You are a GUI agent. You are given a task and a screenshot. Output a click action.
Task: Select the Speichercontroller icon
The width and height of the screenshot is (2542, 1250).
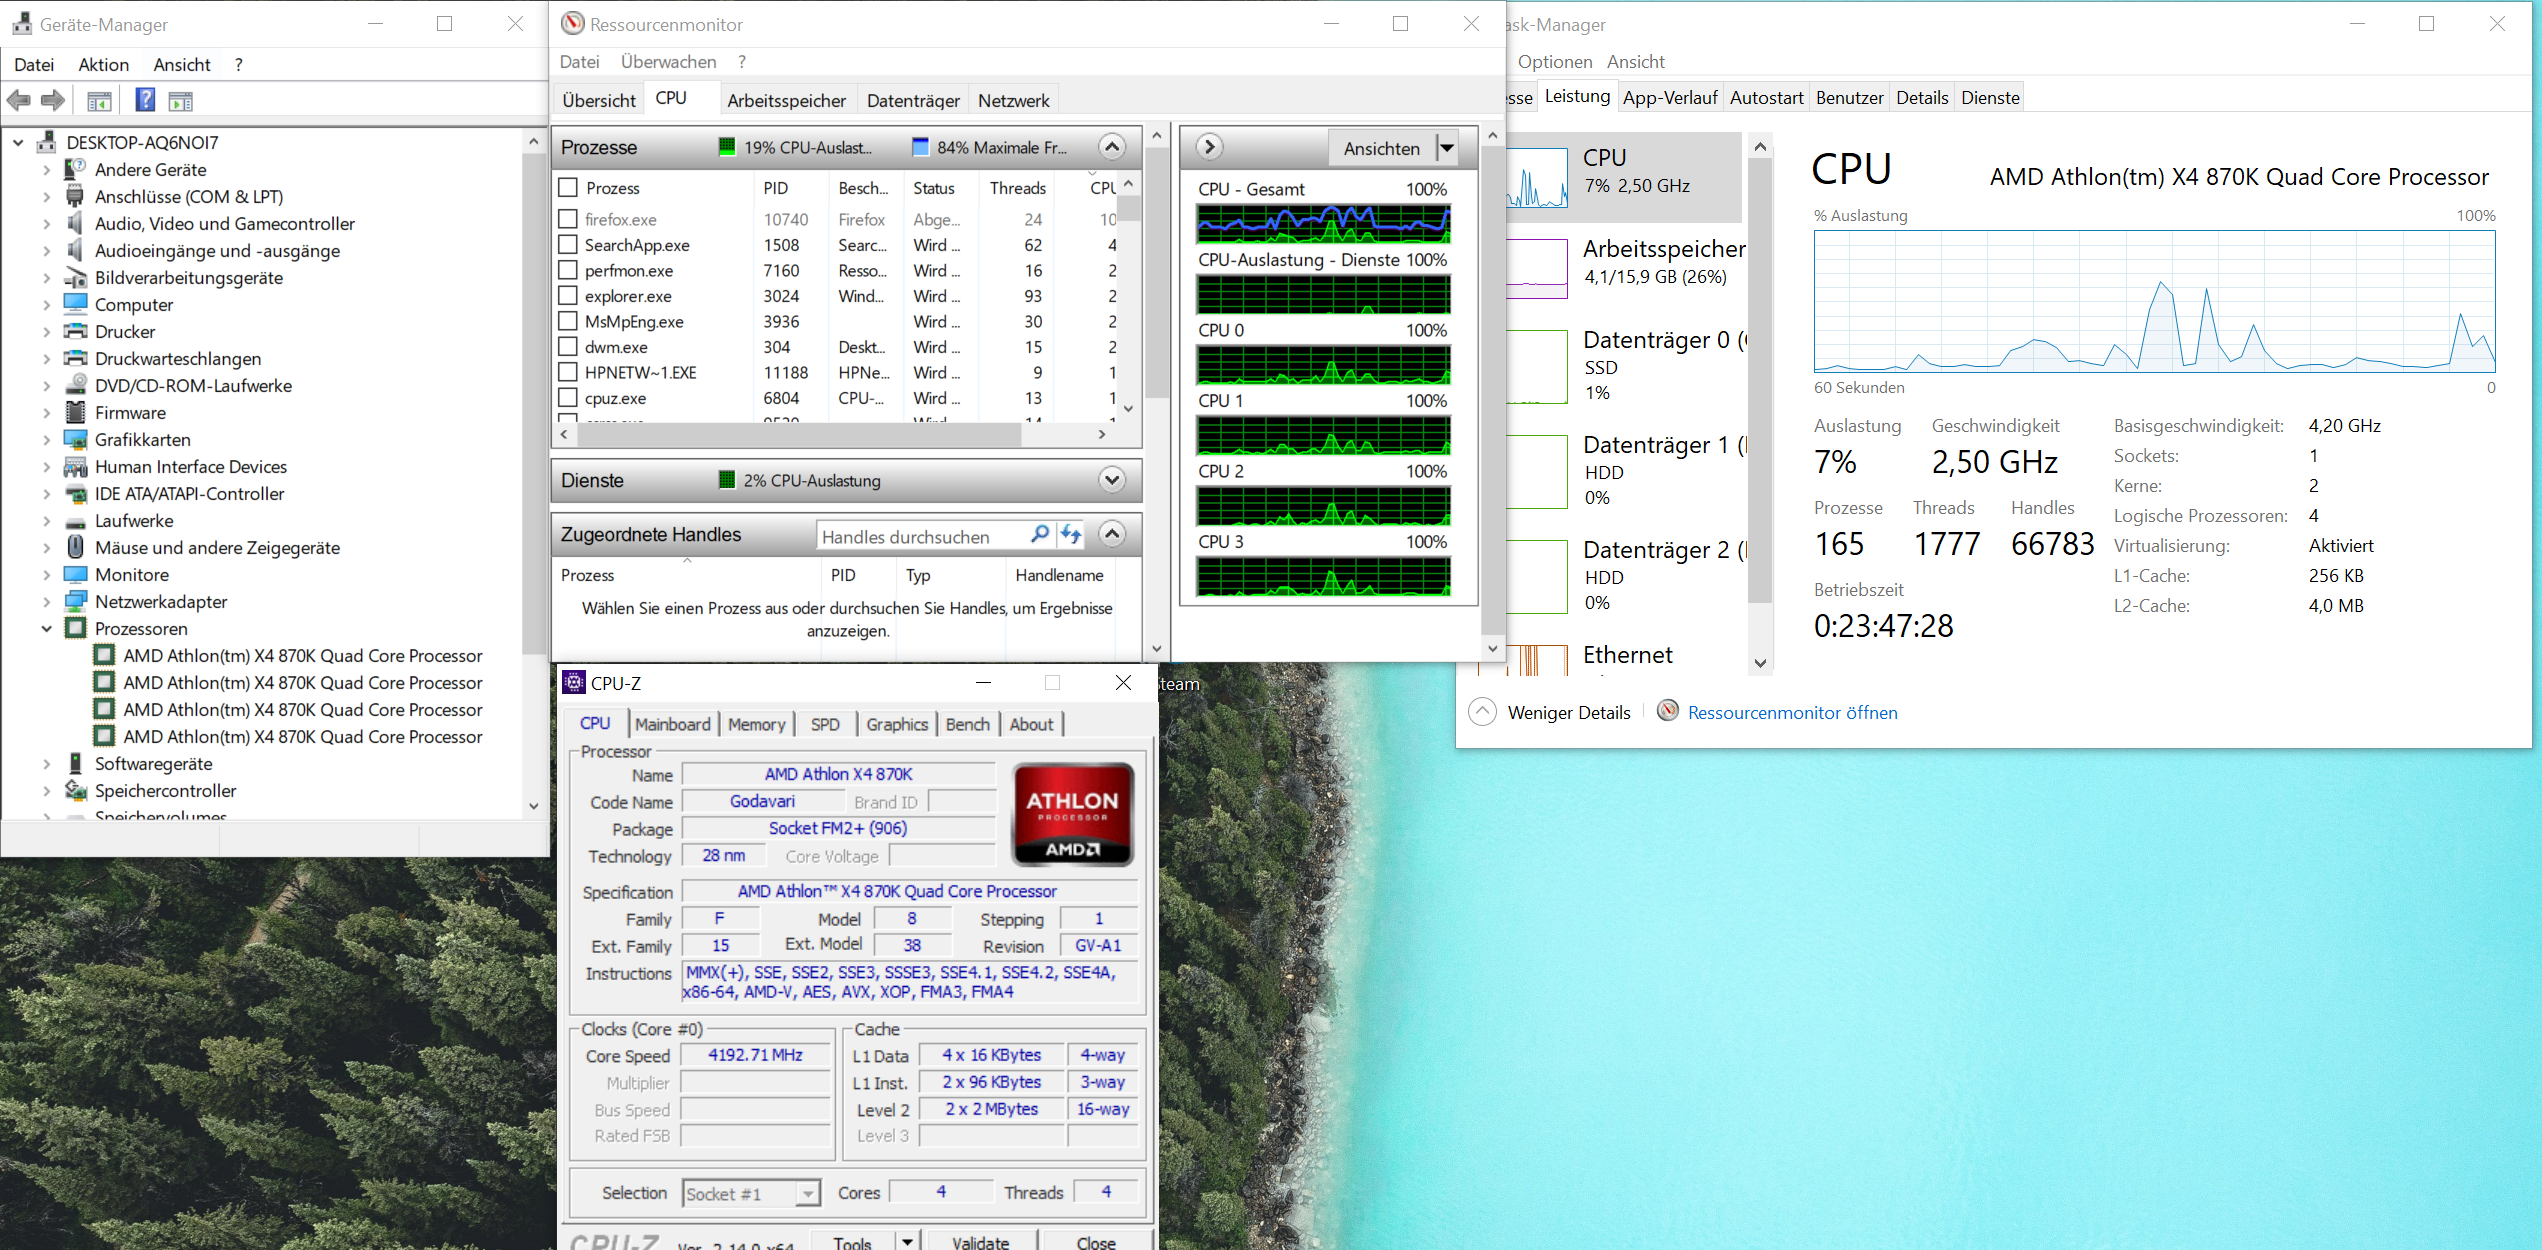pyautogui.click(x=75, y=791)
